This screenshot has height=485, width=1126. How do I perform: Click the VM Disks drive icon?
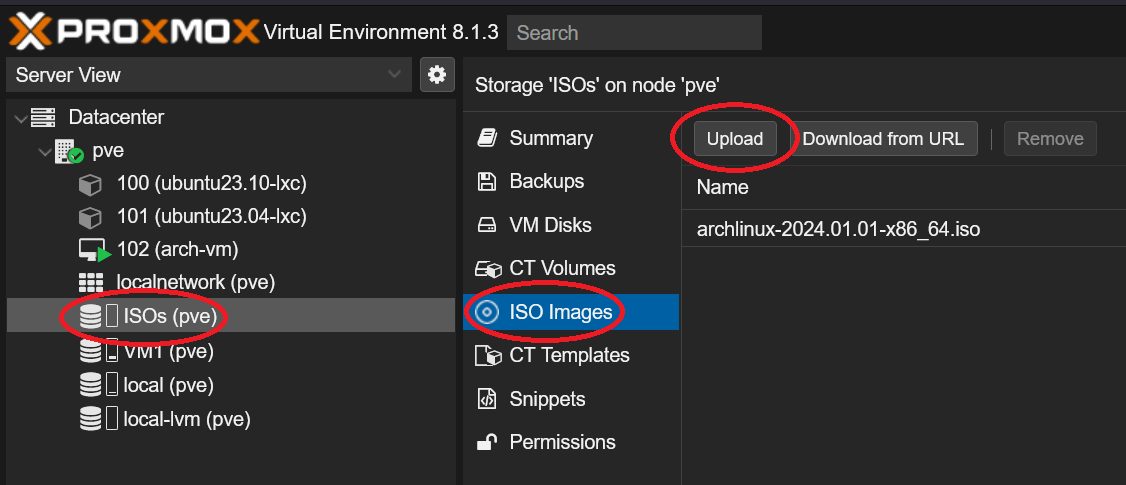(x=487, y=226)
